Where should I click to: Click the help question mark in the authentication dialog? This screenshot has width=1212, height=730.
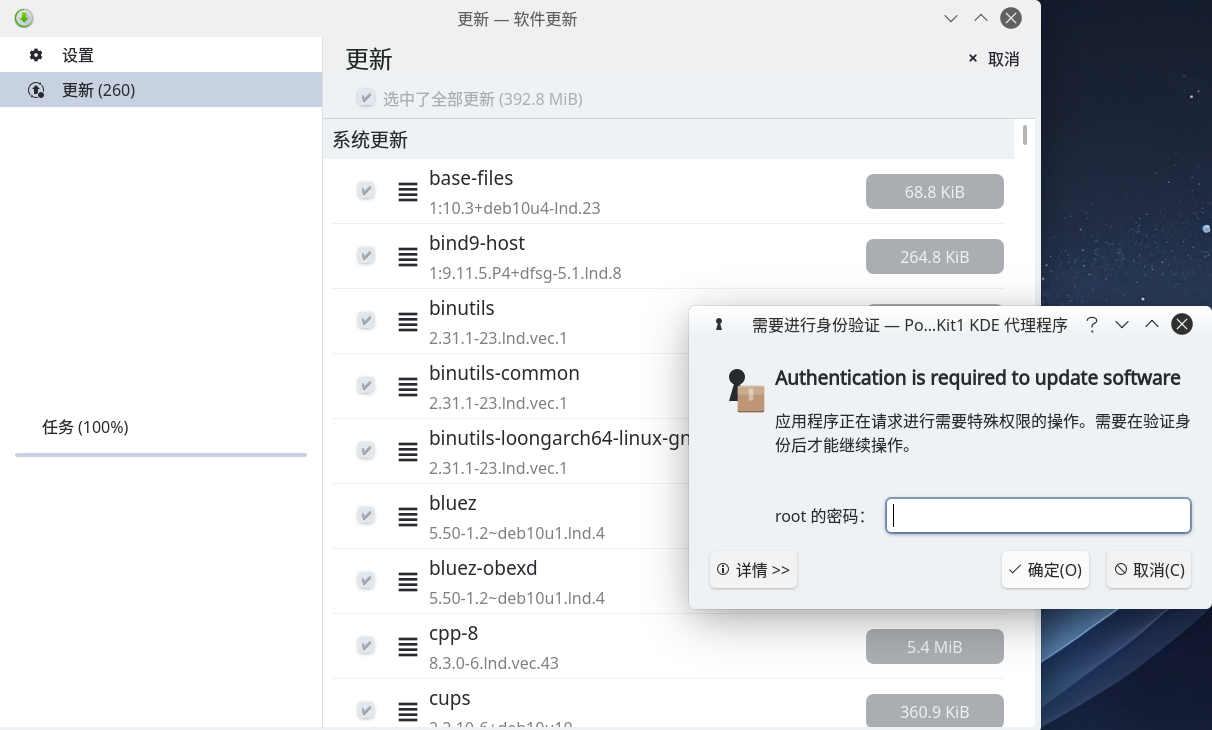point(1092,324)
